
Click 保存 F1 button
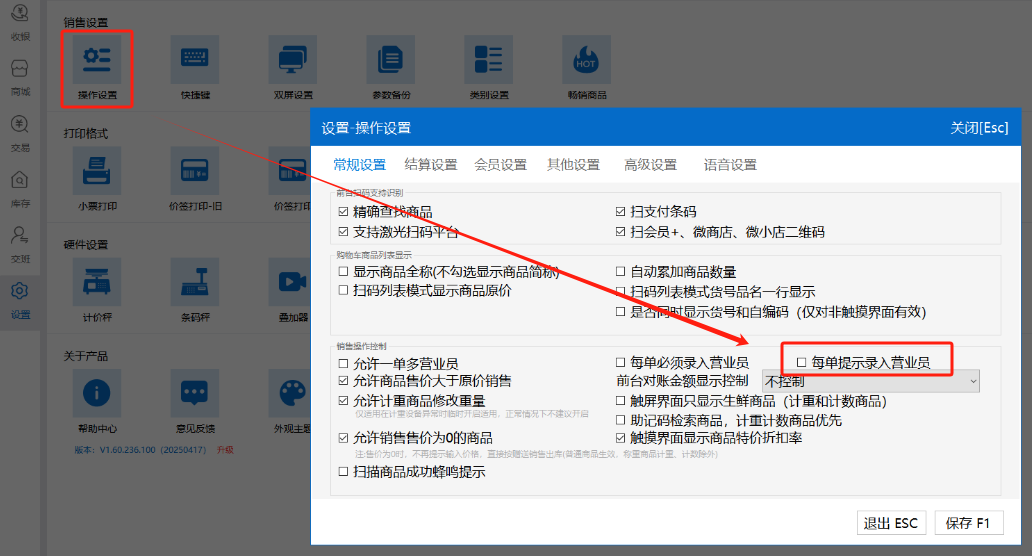[969, 523]
